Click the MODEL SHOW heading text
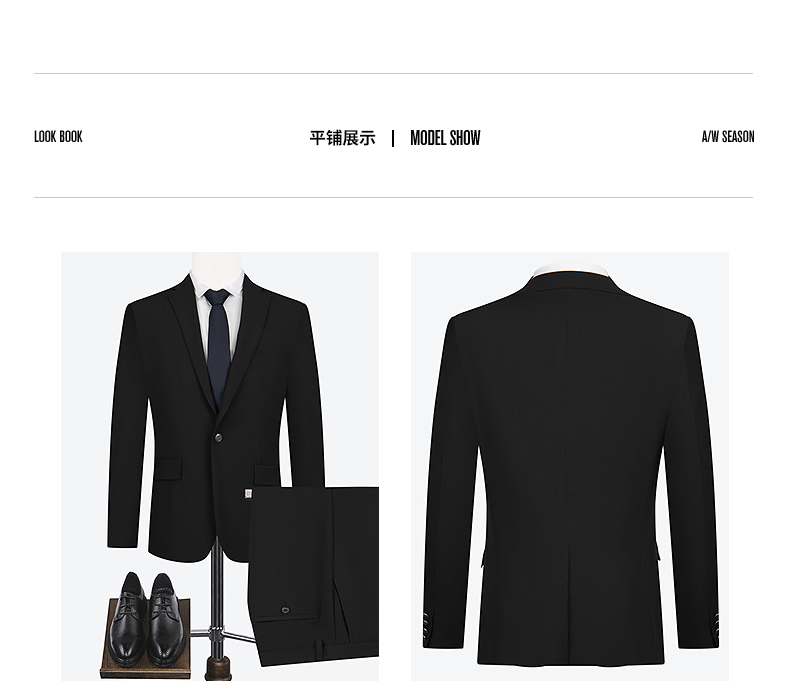Viewport: 790px width, 690px height. click(x=445, y=138)
